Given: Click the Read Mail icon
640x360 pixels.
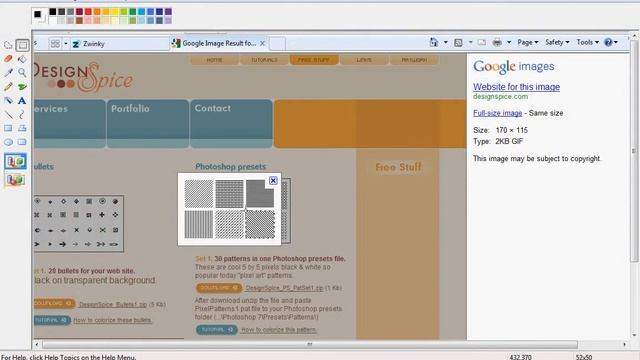Looking at the screenshot, I should tap(482, 42).
